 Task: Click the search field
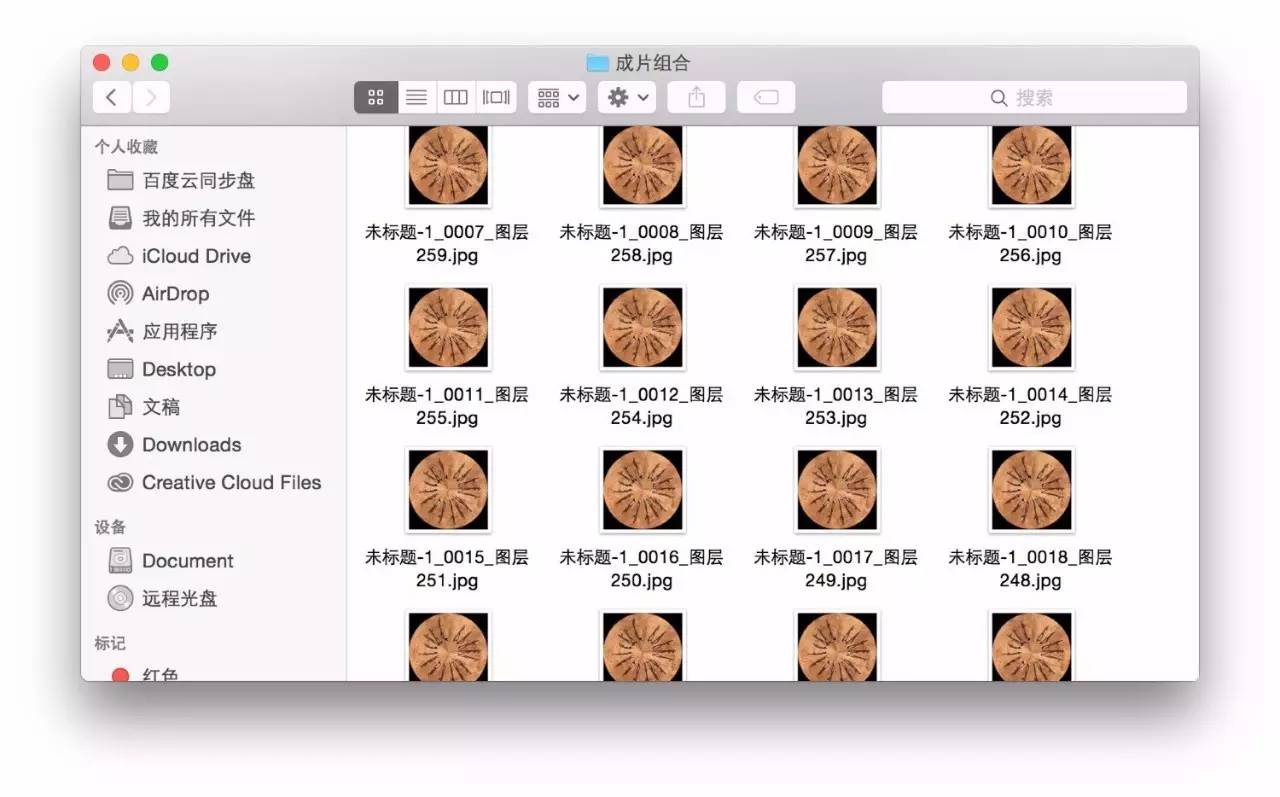(x=1034, y=97)
